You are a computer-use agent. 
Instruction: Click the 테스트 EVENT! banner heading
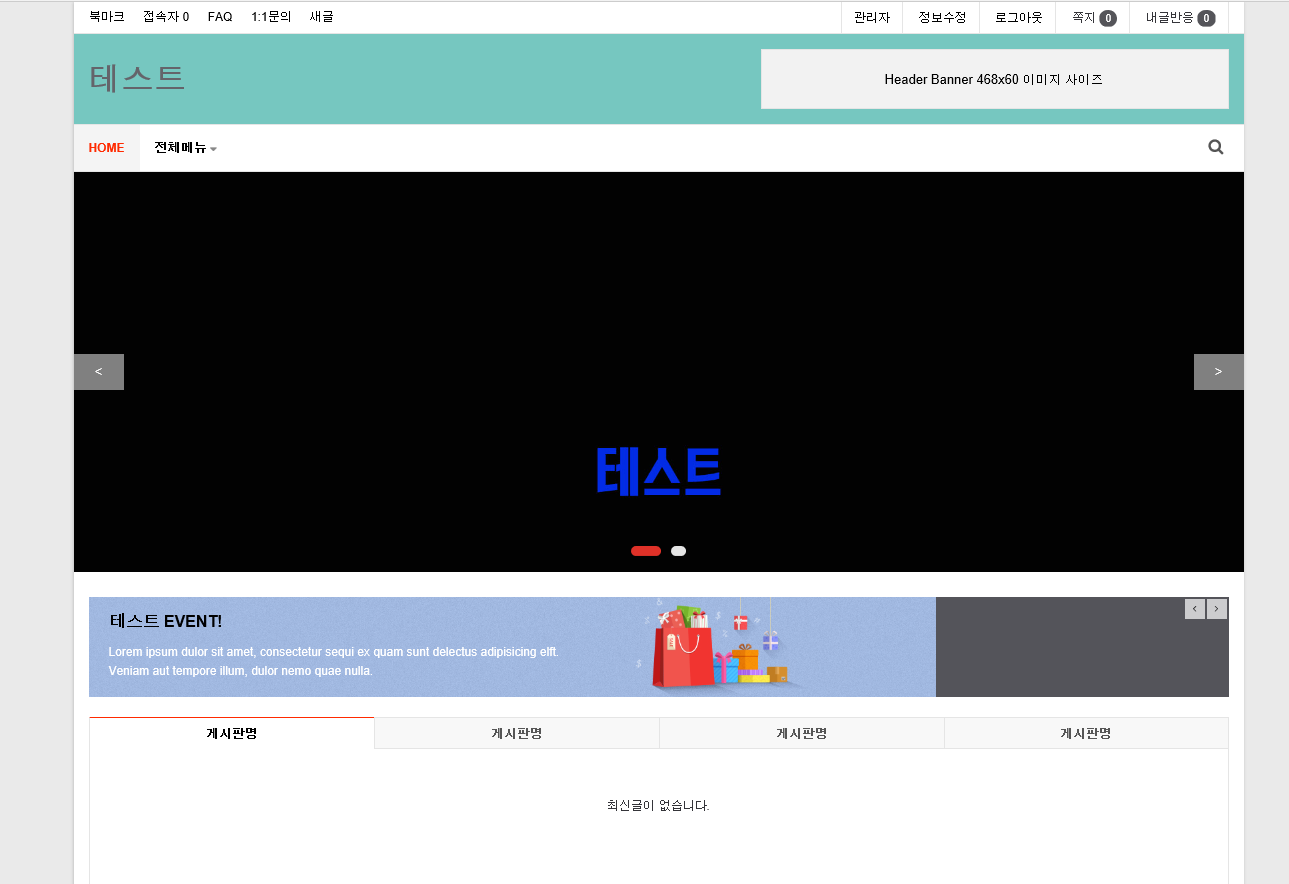(166, 621)
